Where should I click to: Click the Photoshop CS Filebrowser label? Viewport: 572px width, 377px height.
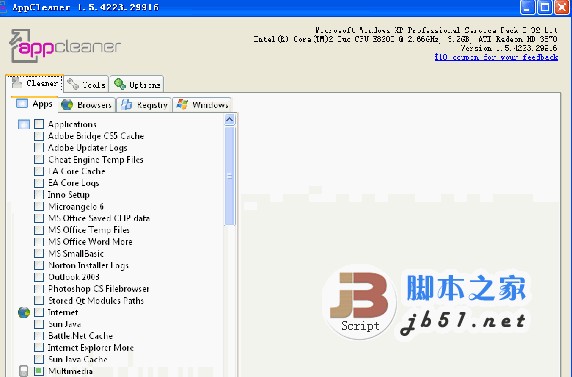pos(98,289)
